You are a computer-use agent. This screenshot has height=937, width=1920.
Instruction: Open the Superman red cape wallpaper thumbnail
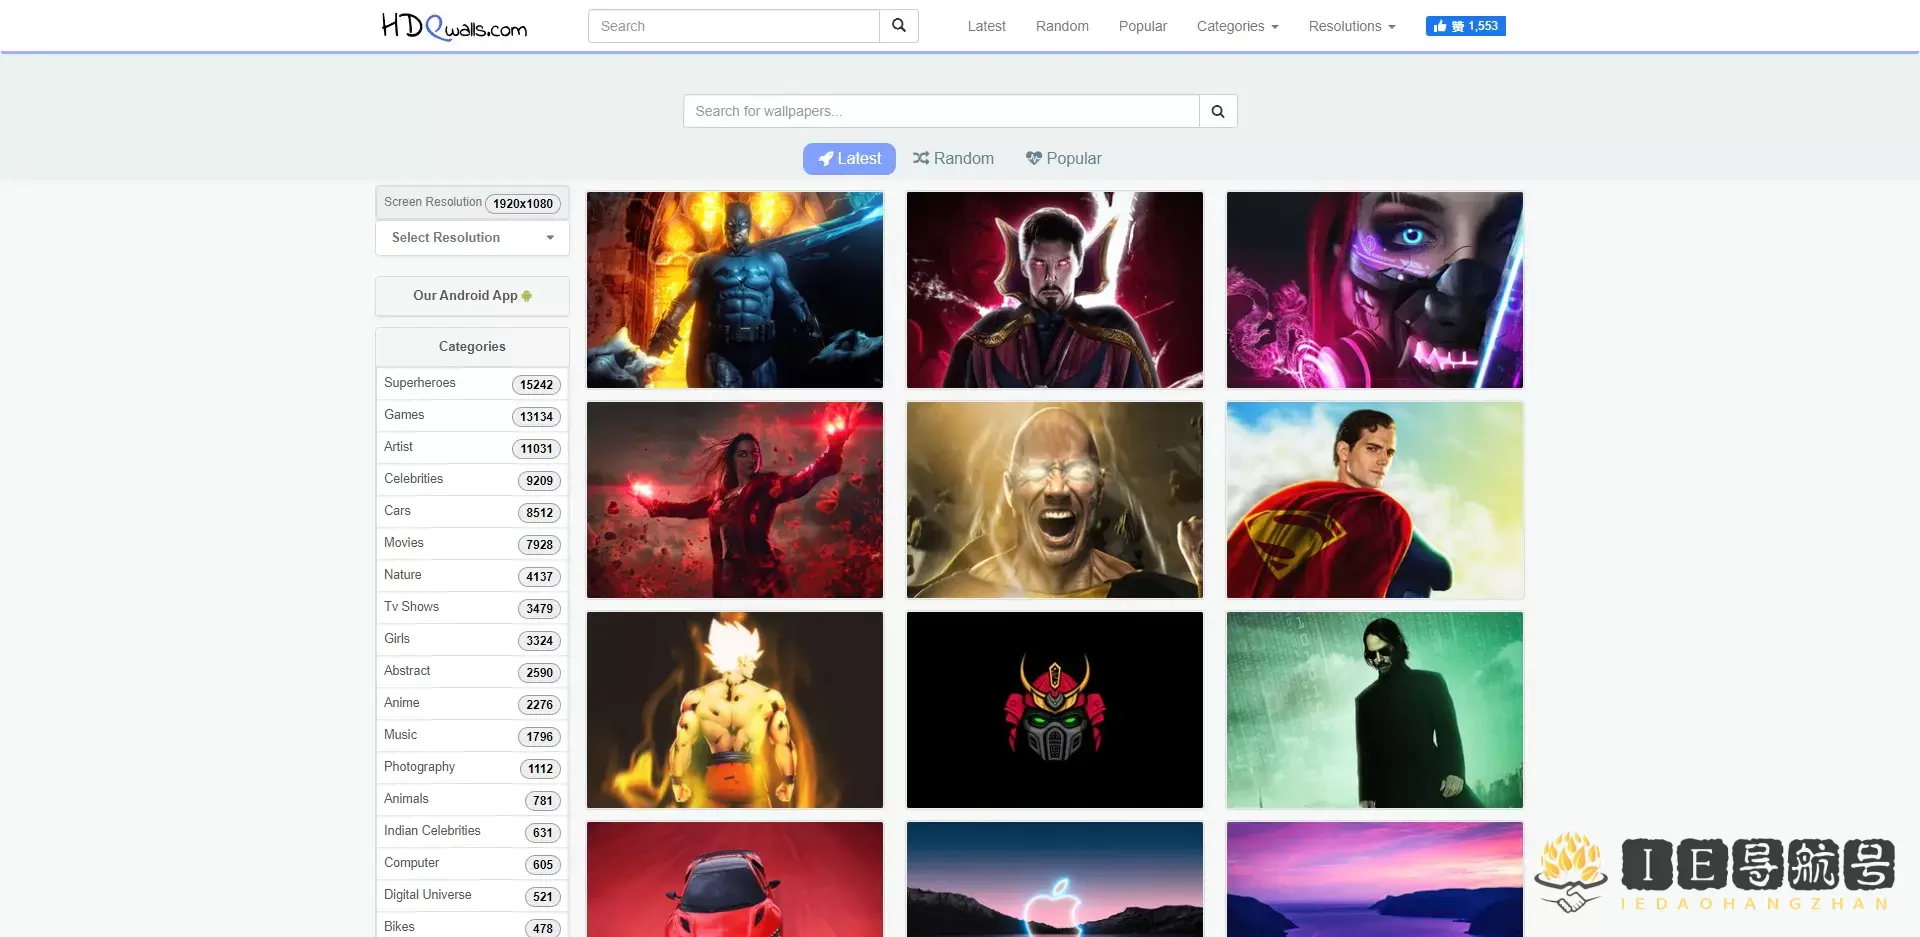pyautogui.click(x=1374, y=500)
